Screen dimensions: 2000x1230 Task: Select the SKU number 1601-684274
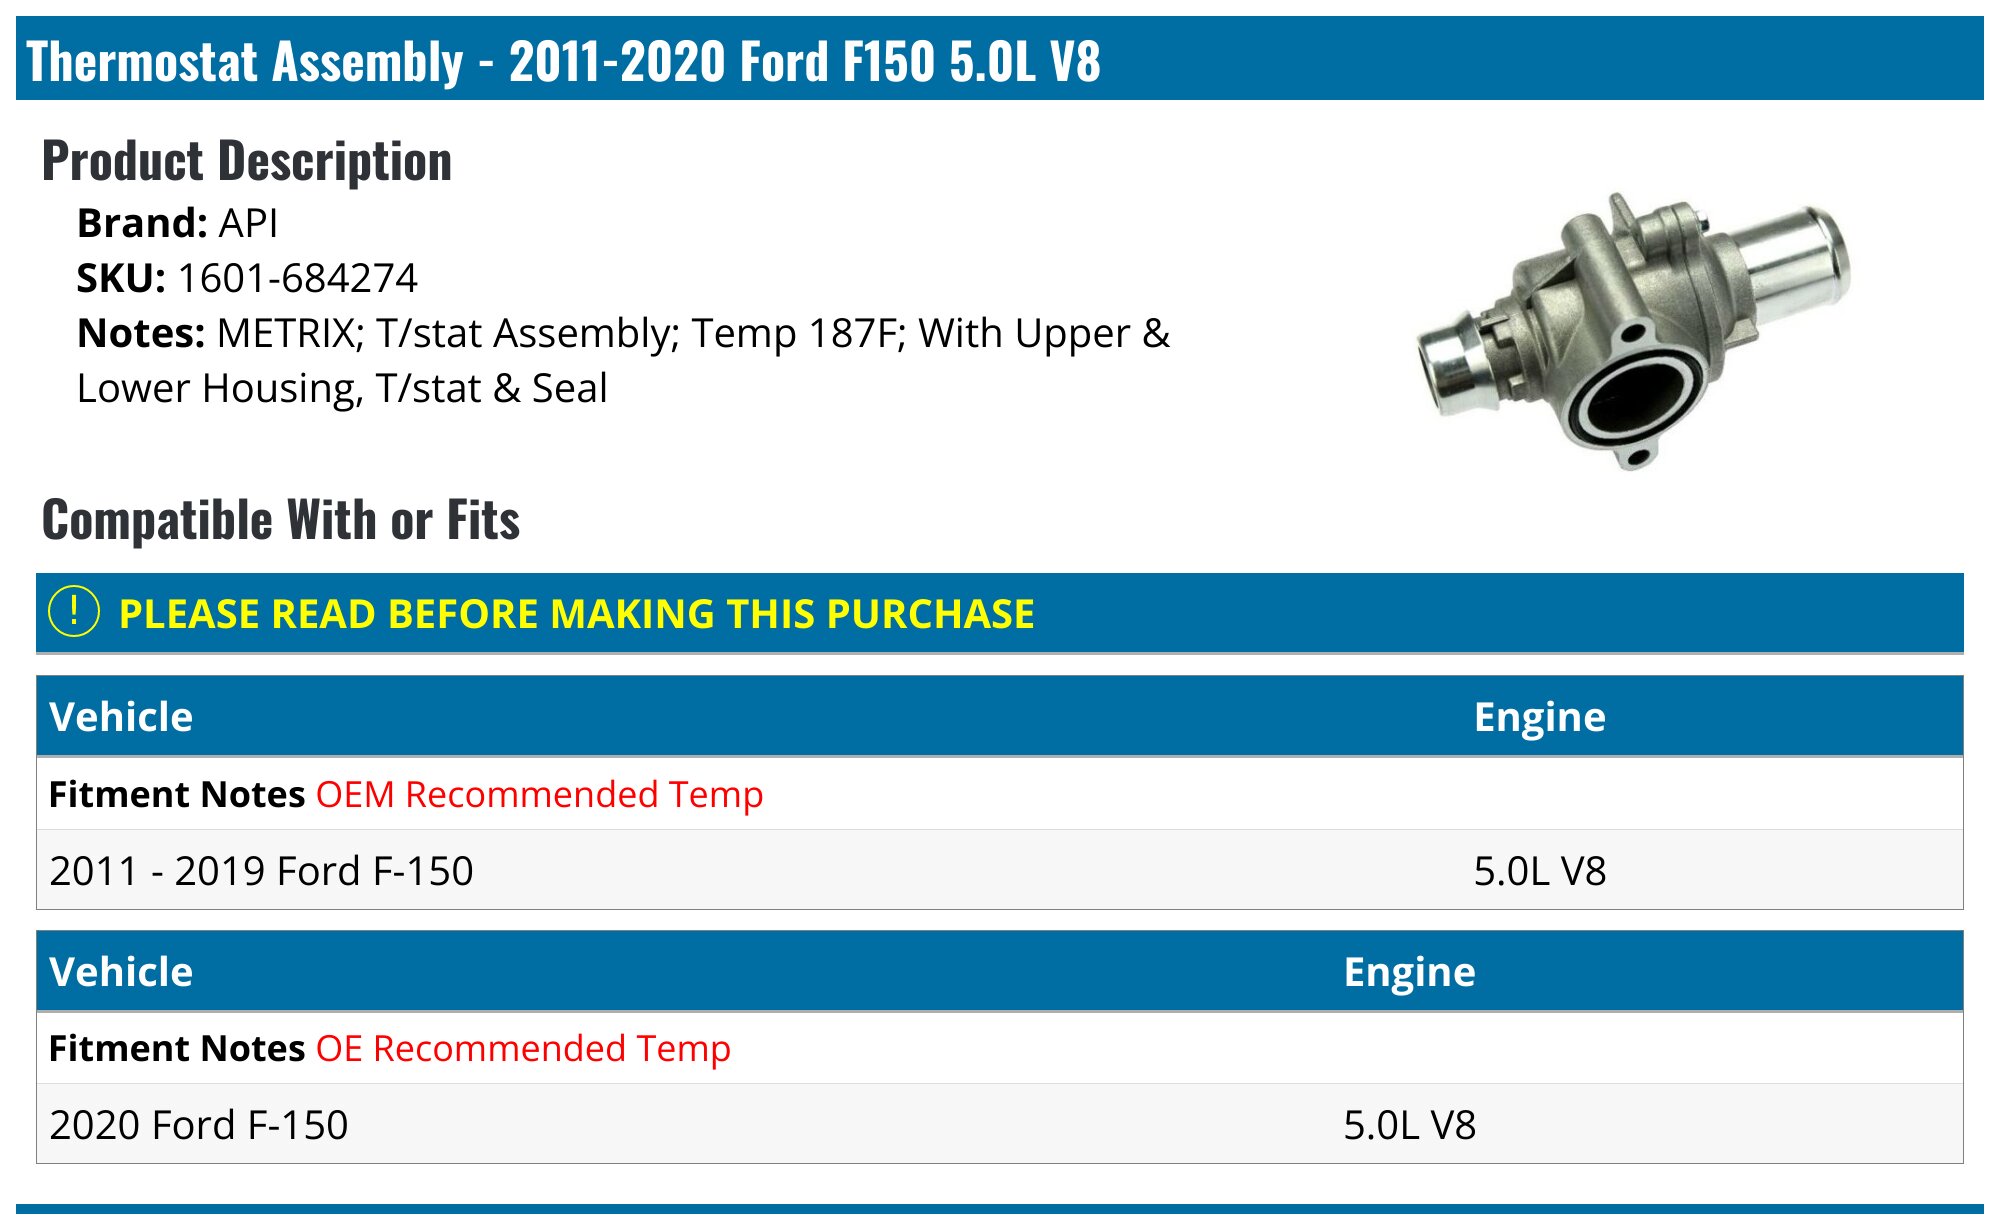297,278
